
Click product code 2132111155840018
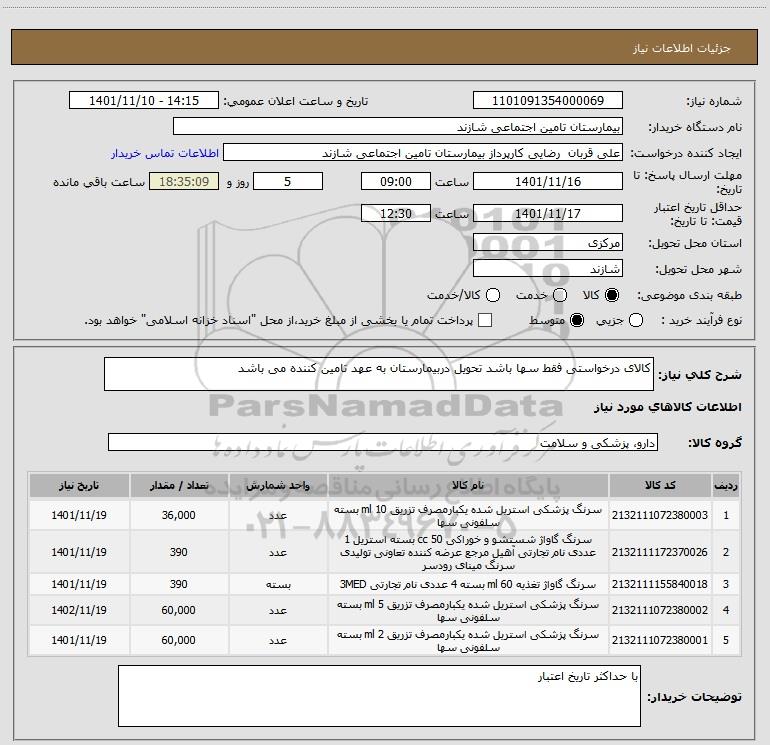tap(660, 584)
